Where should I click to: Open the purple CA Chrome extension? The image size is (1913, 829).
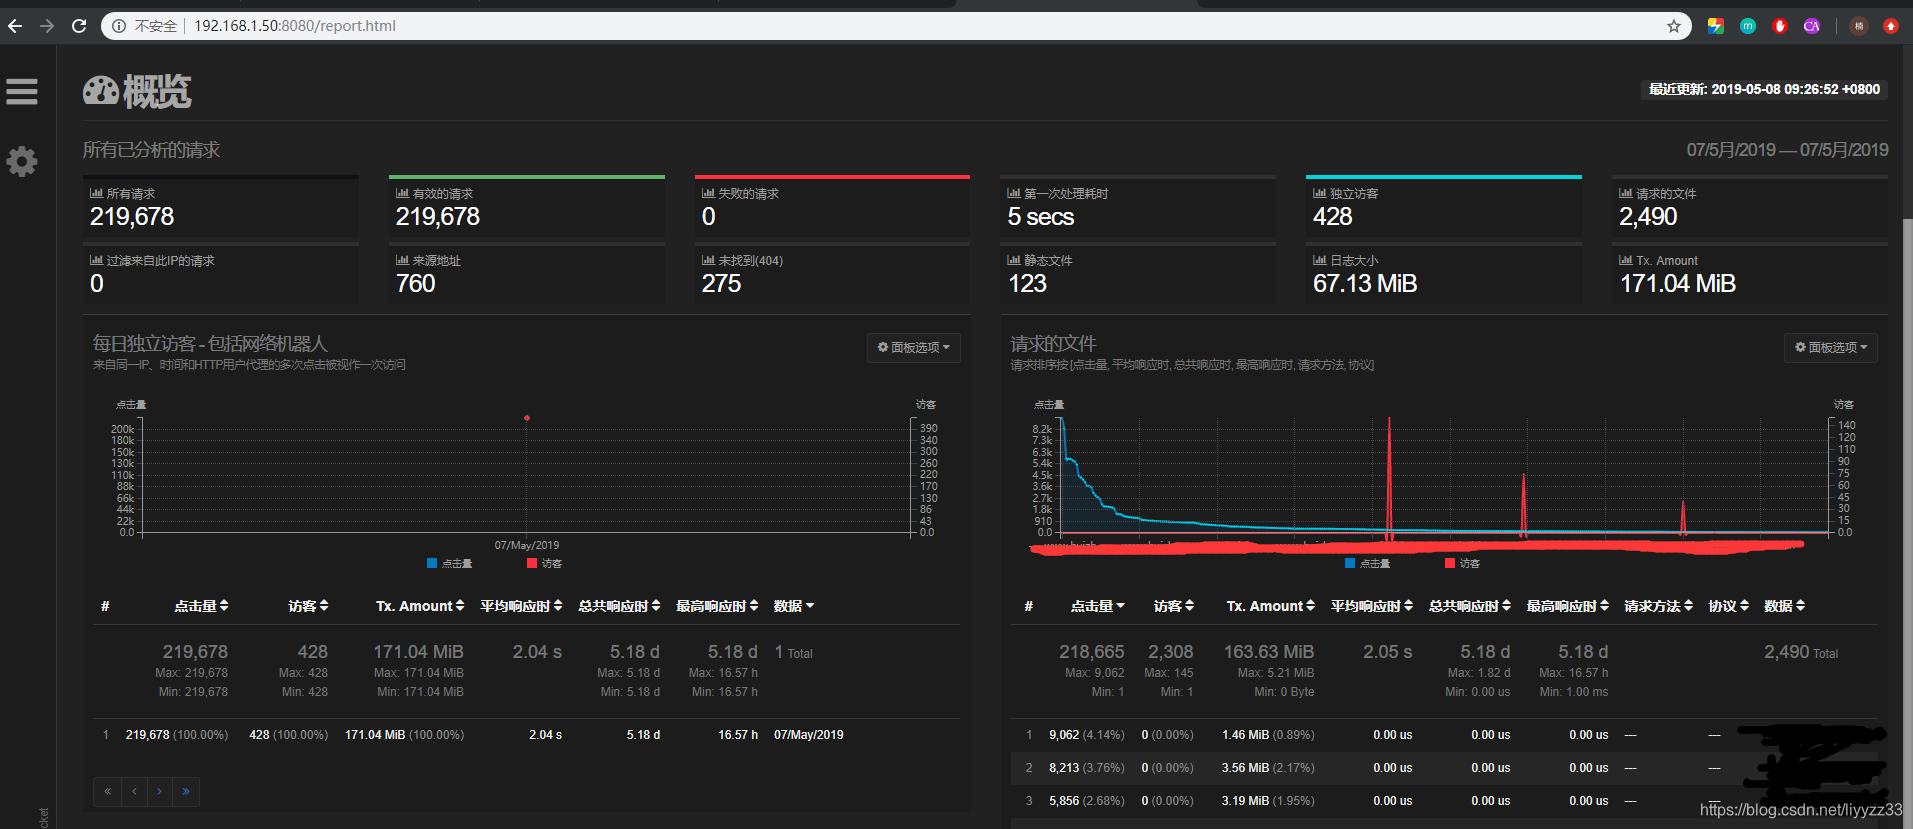pyautogui.click(x=1812, y=26)
